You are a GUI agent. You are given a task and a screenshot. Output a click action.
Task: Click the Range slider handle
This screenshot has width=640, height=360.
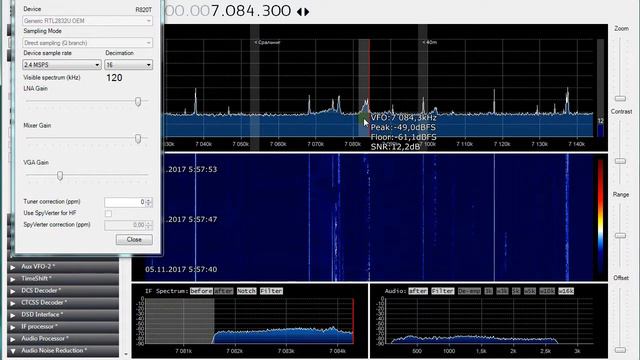point(620,236)
